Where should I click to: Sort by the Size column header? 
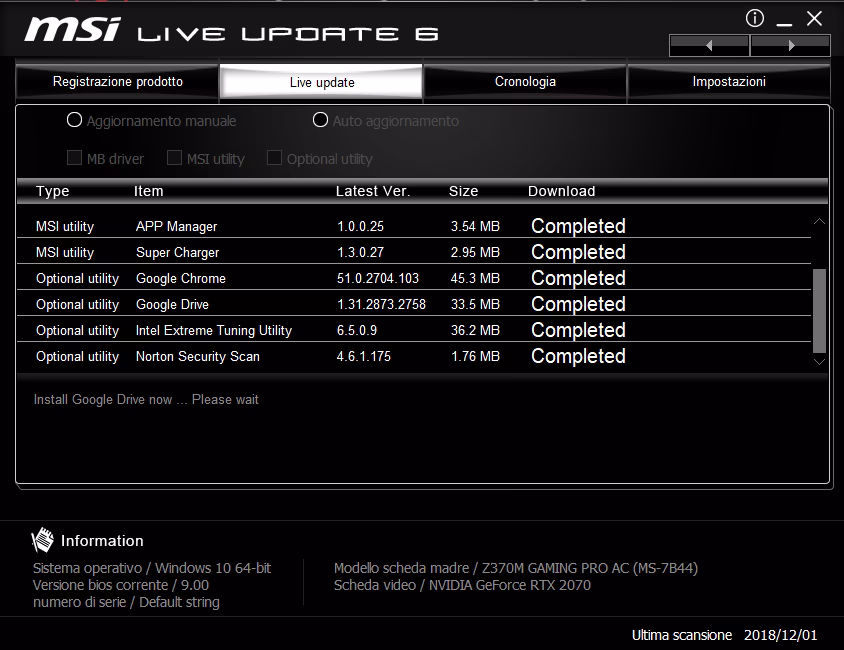[x=463, y=191]
